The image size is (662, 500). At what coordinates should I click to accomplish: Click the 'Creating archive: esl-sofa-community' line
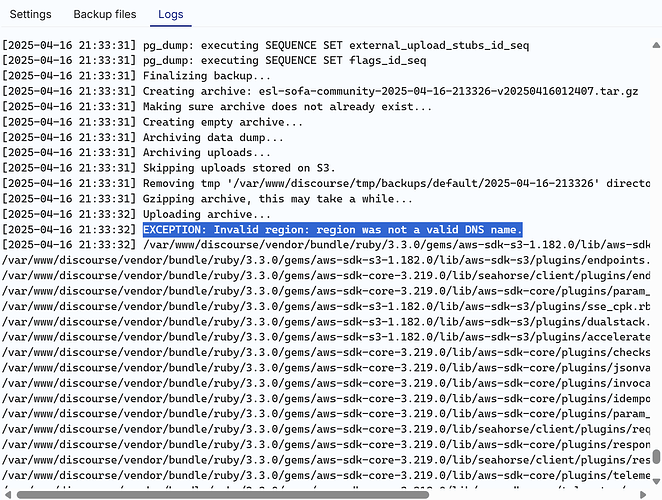tap(320, 91)
